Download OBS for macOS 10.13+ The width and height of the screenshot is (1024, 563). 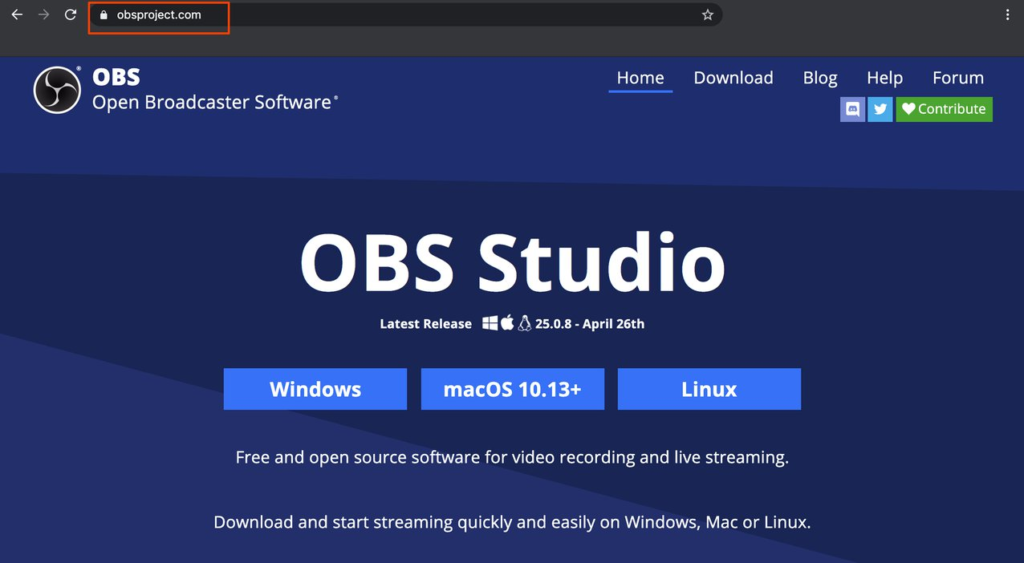[512, 389]
